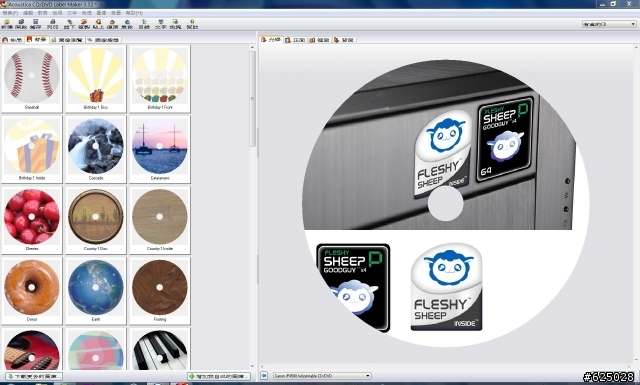Open the first item in the menu bar
This screenshot has width=640, height=385.
(10, 13)
